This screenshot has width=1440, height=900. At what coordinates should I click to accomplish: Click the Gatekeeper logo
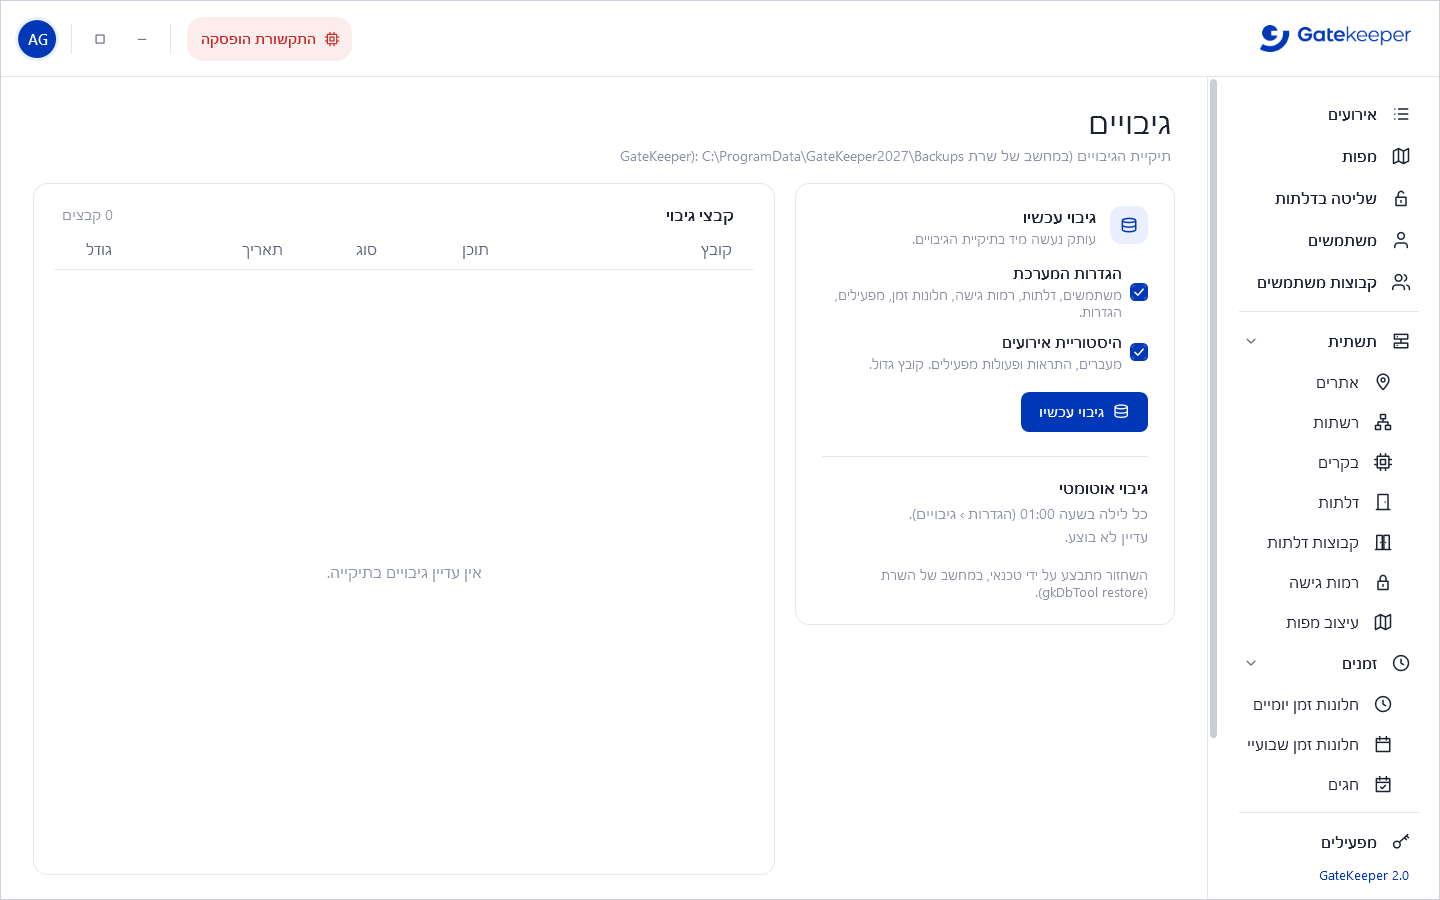point(1335,37)
